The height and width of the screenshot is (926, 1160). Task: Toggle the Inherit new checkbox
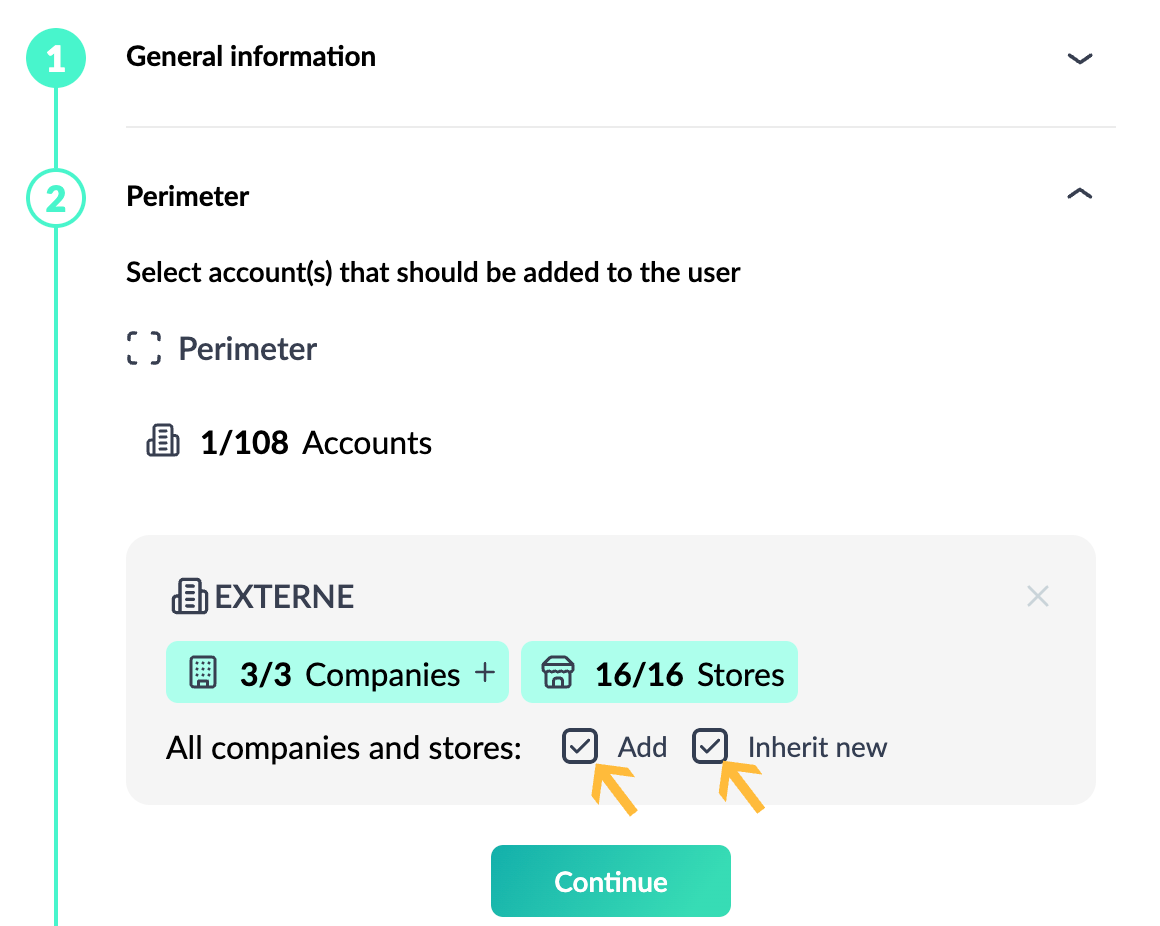(710, 746)
